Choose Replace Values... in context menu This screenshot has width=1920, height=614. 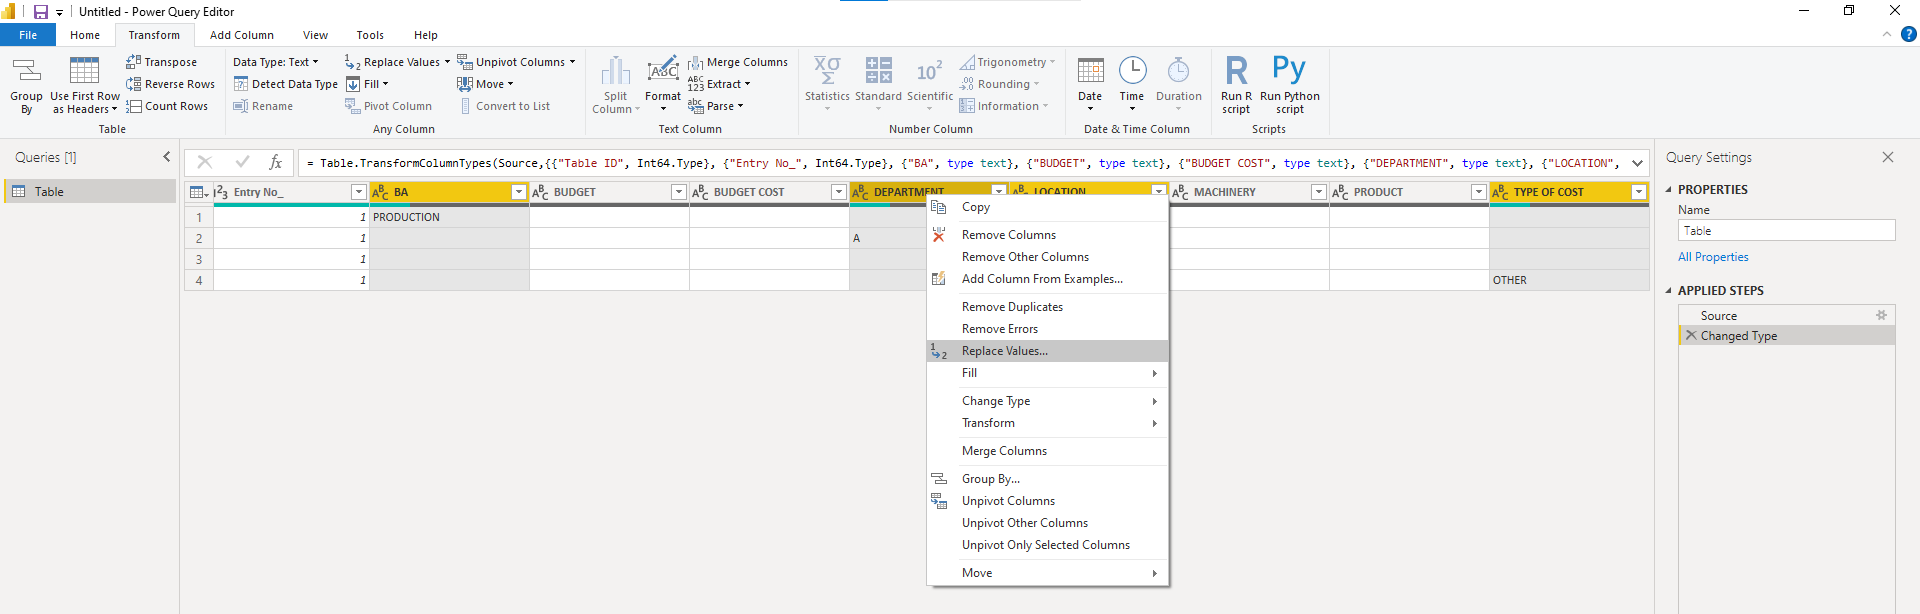(x=1047, y=351)
